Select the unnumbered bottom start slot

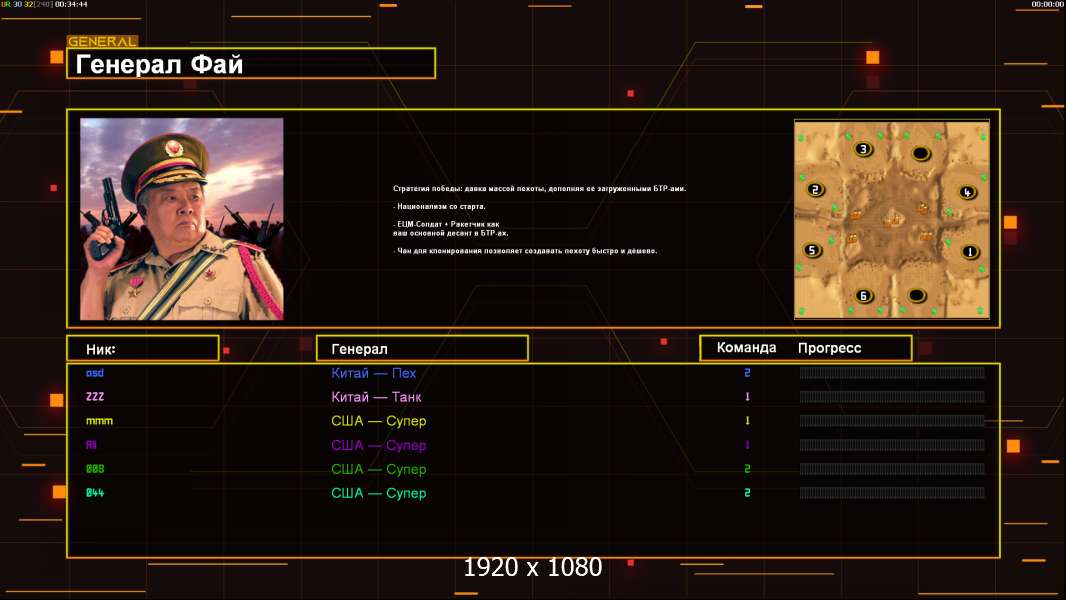point(916,296)
